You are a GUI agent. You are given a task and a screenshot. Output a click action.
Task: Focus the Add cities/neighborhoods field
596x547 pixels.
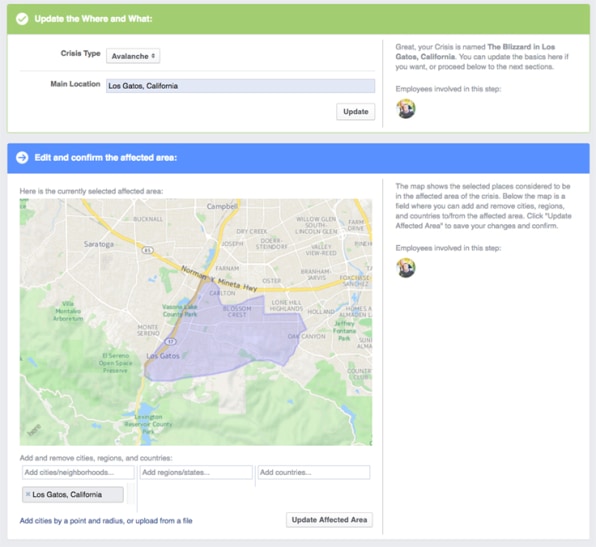78,472
